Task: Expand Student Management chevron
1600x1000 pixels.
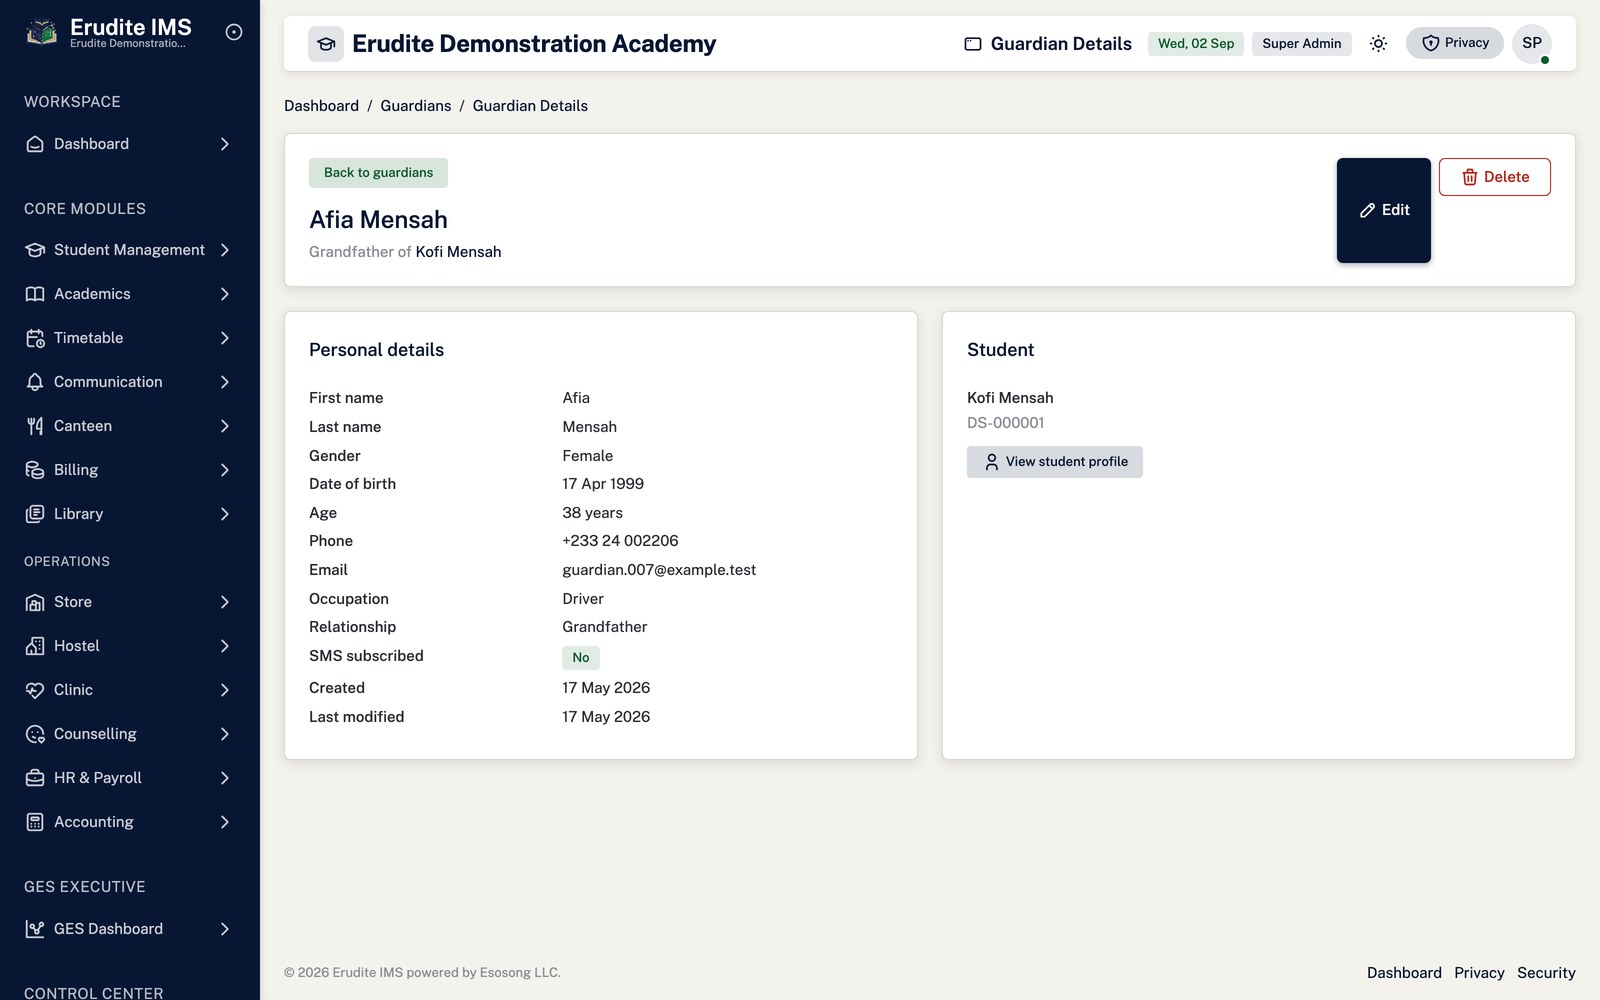Action: tap(225, 250)
